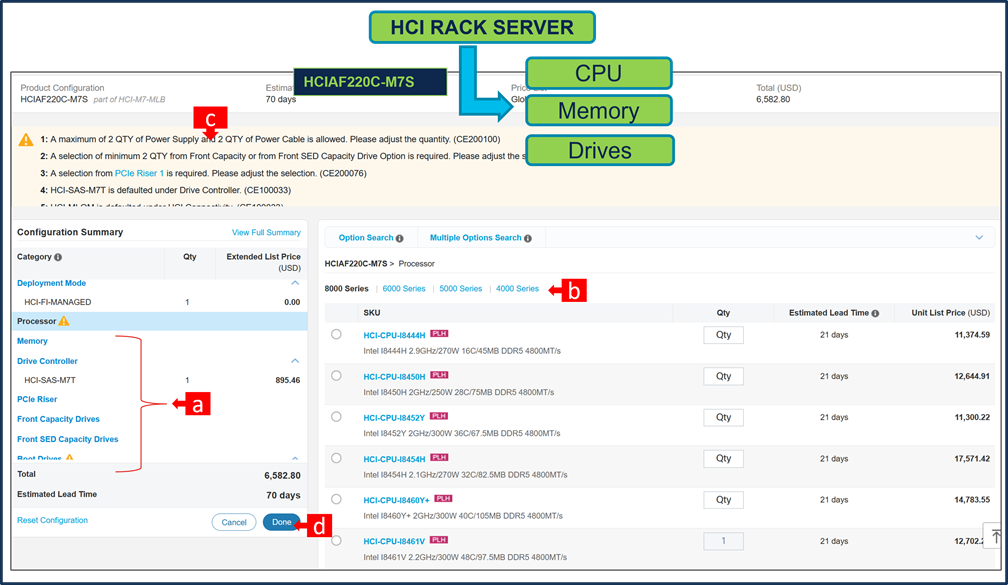Click Reset Configuration link
Viewport: 1008px width, 585px height.
point(52,520)
